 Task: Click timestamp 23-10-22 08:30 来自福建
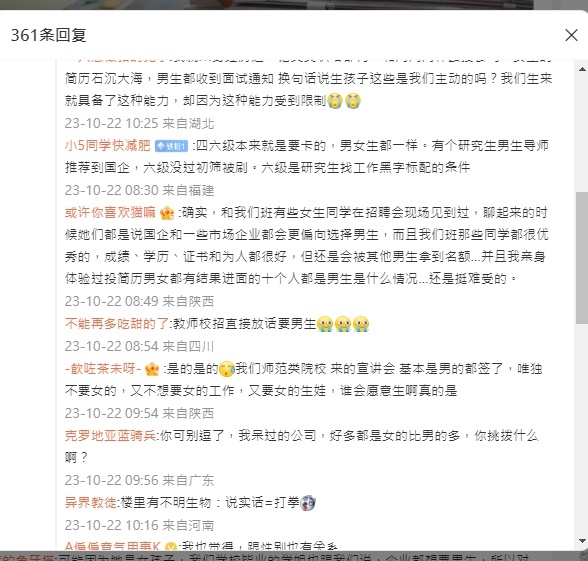click(139, 190)
